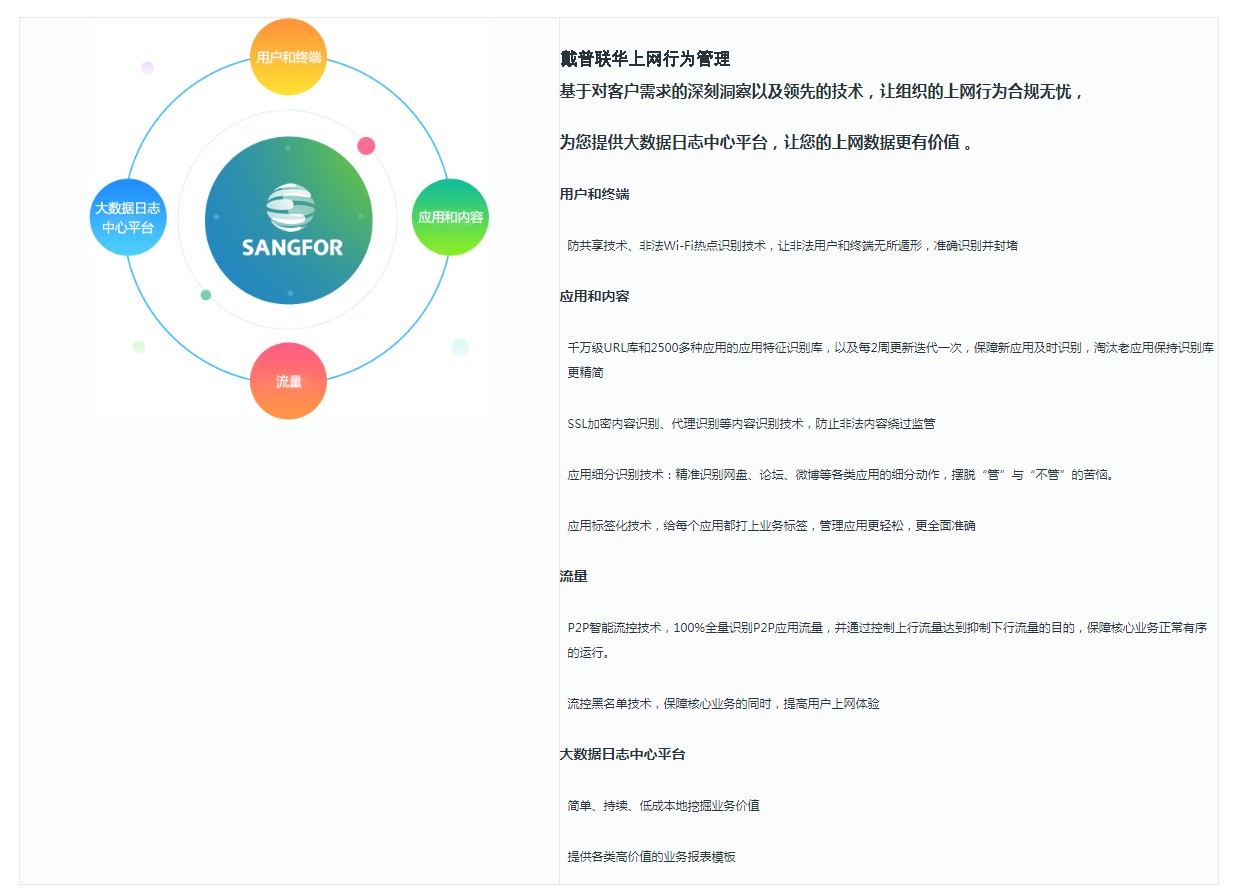Click the line starting 防共享技术
This screenshot has width=1241, height=896.
[x=792, y=245]
